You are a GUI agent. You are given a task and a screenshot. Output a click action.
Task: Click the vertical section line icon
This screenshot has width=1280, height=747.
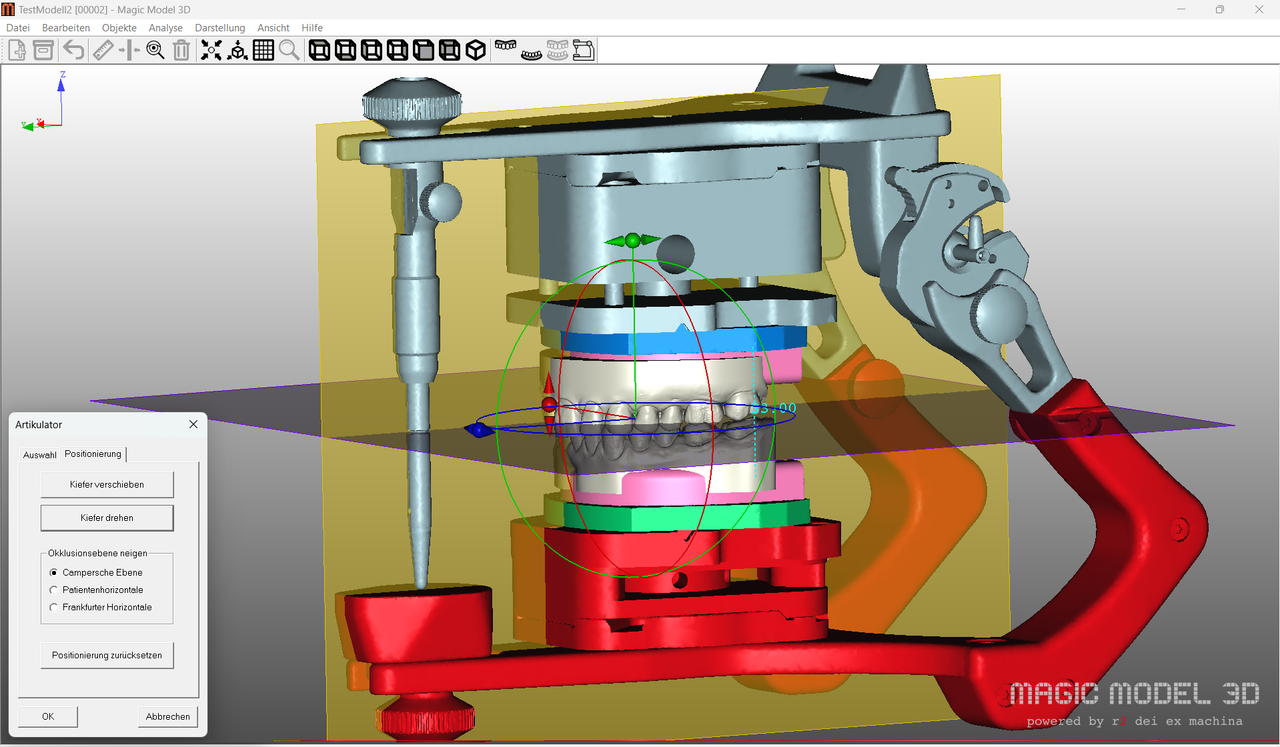coord(129,50)
